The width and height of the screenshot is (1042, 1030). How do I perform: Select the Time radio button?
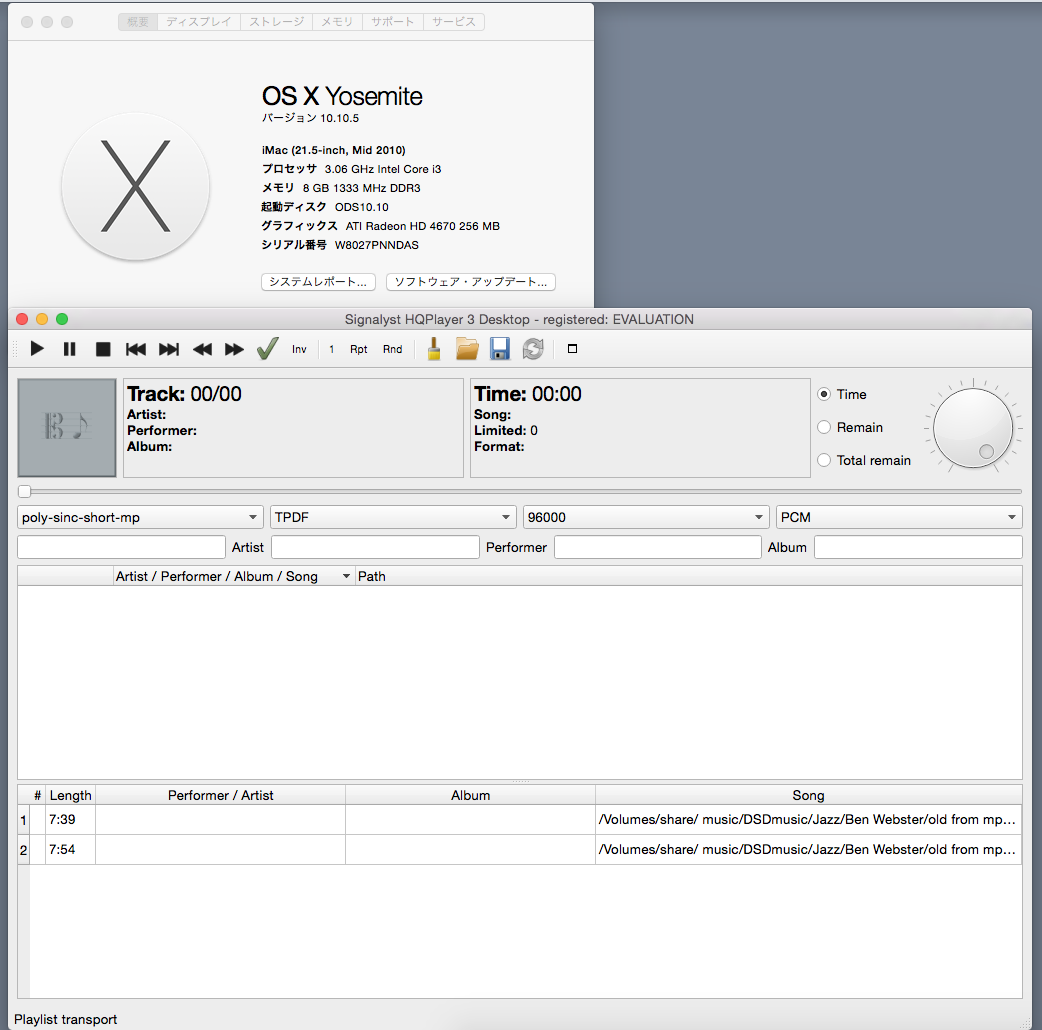(x=824, y=394)
